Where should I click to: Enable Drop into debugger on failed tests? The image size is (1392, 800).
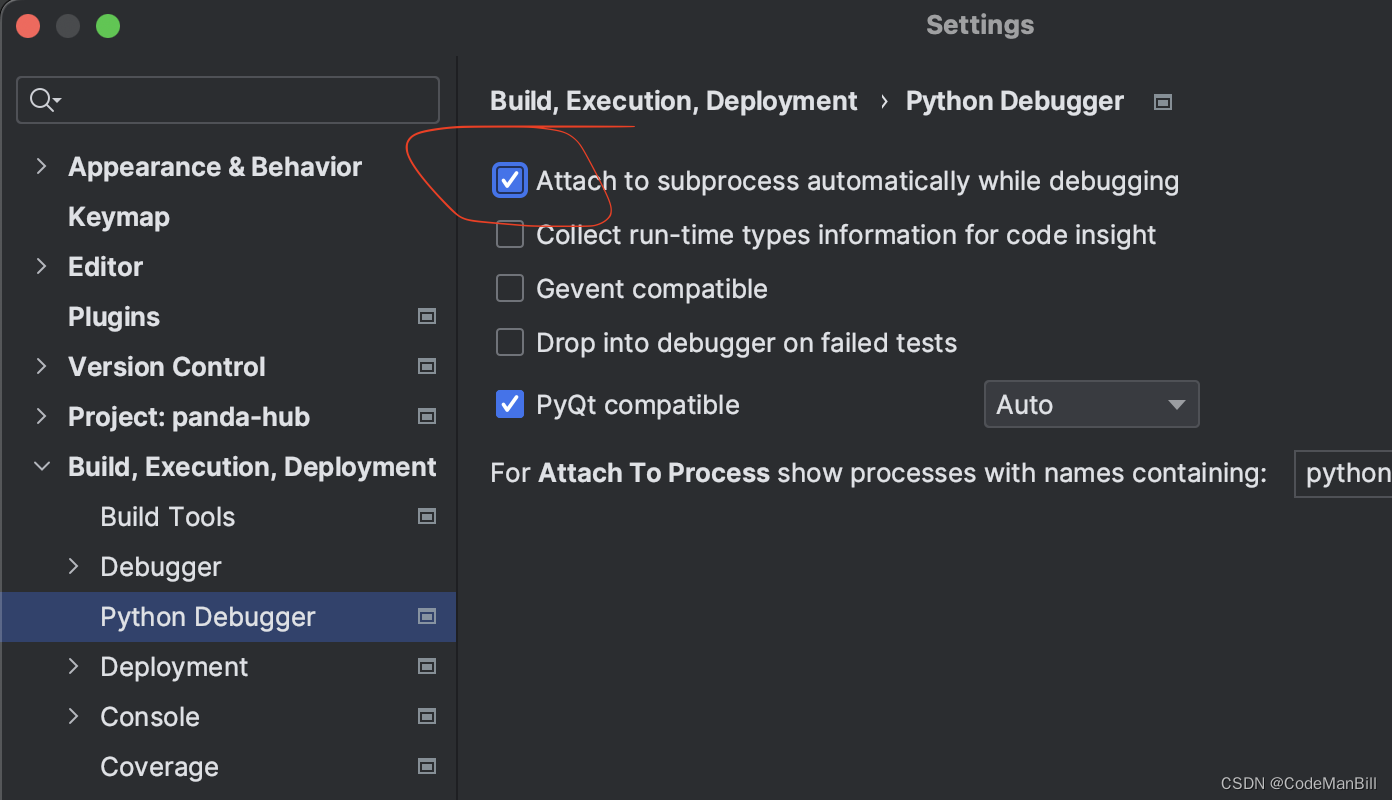510,343
